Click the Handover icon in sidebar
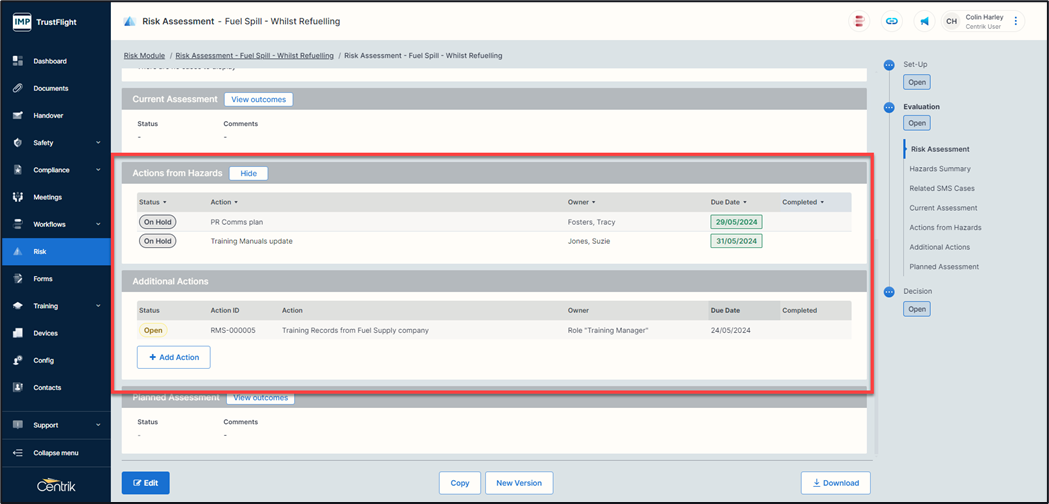1049x504 pixels. [18, 115]
